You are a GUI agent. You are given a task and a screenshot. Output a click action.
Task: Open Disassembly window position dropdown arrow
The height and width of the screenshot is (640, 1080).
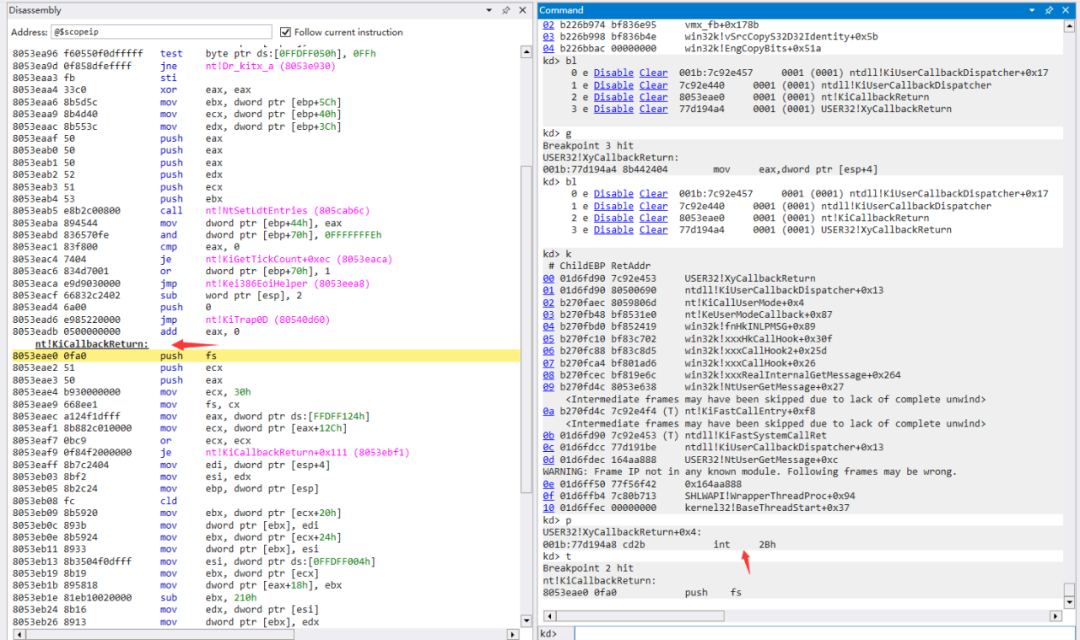489,10
